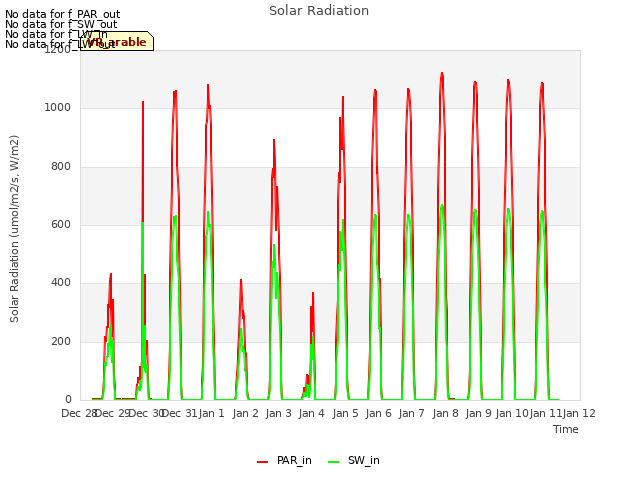Toggle the SW_in legend entry
Image resolution: width=640 pixels, height=480 pixels.
coord(354,460)
